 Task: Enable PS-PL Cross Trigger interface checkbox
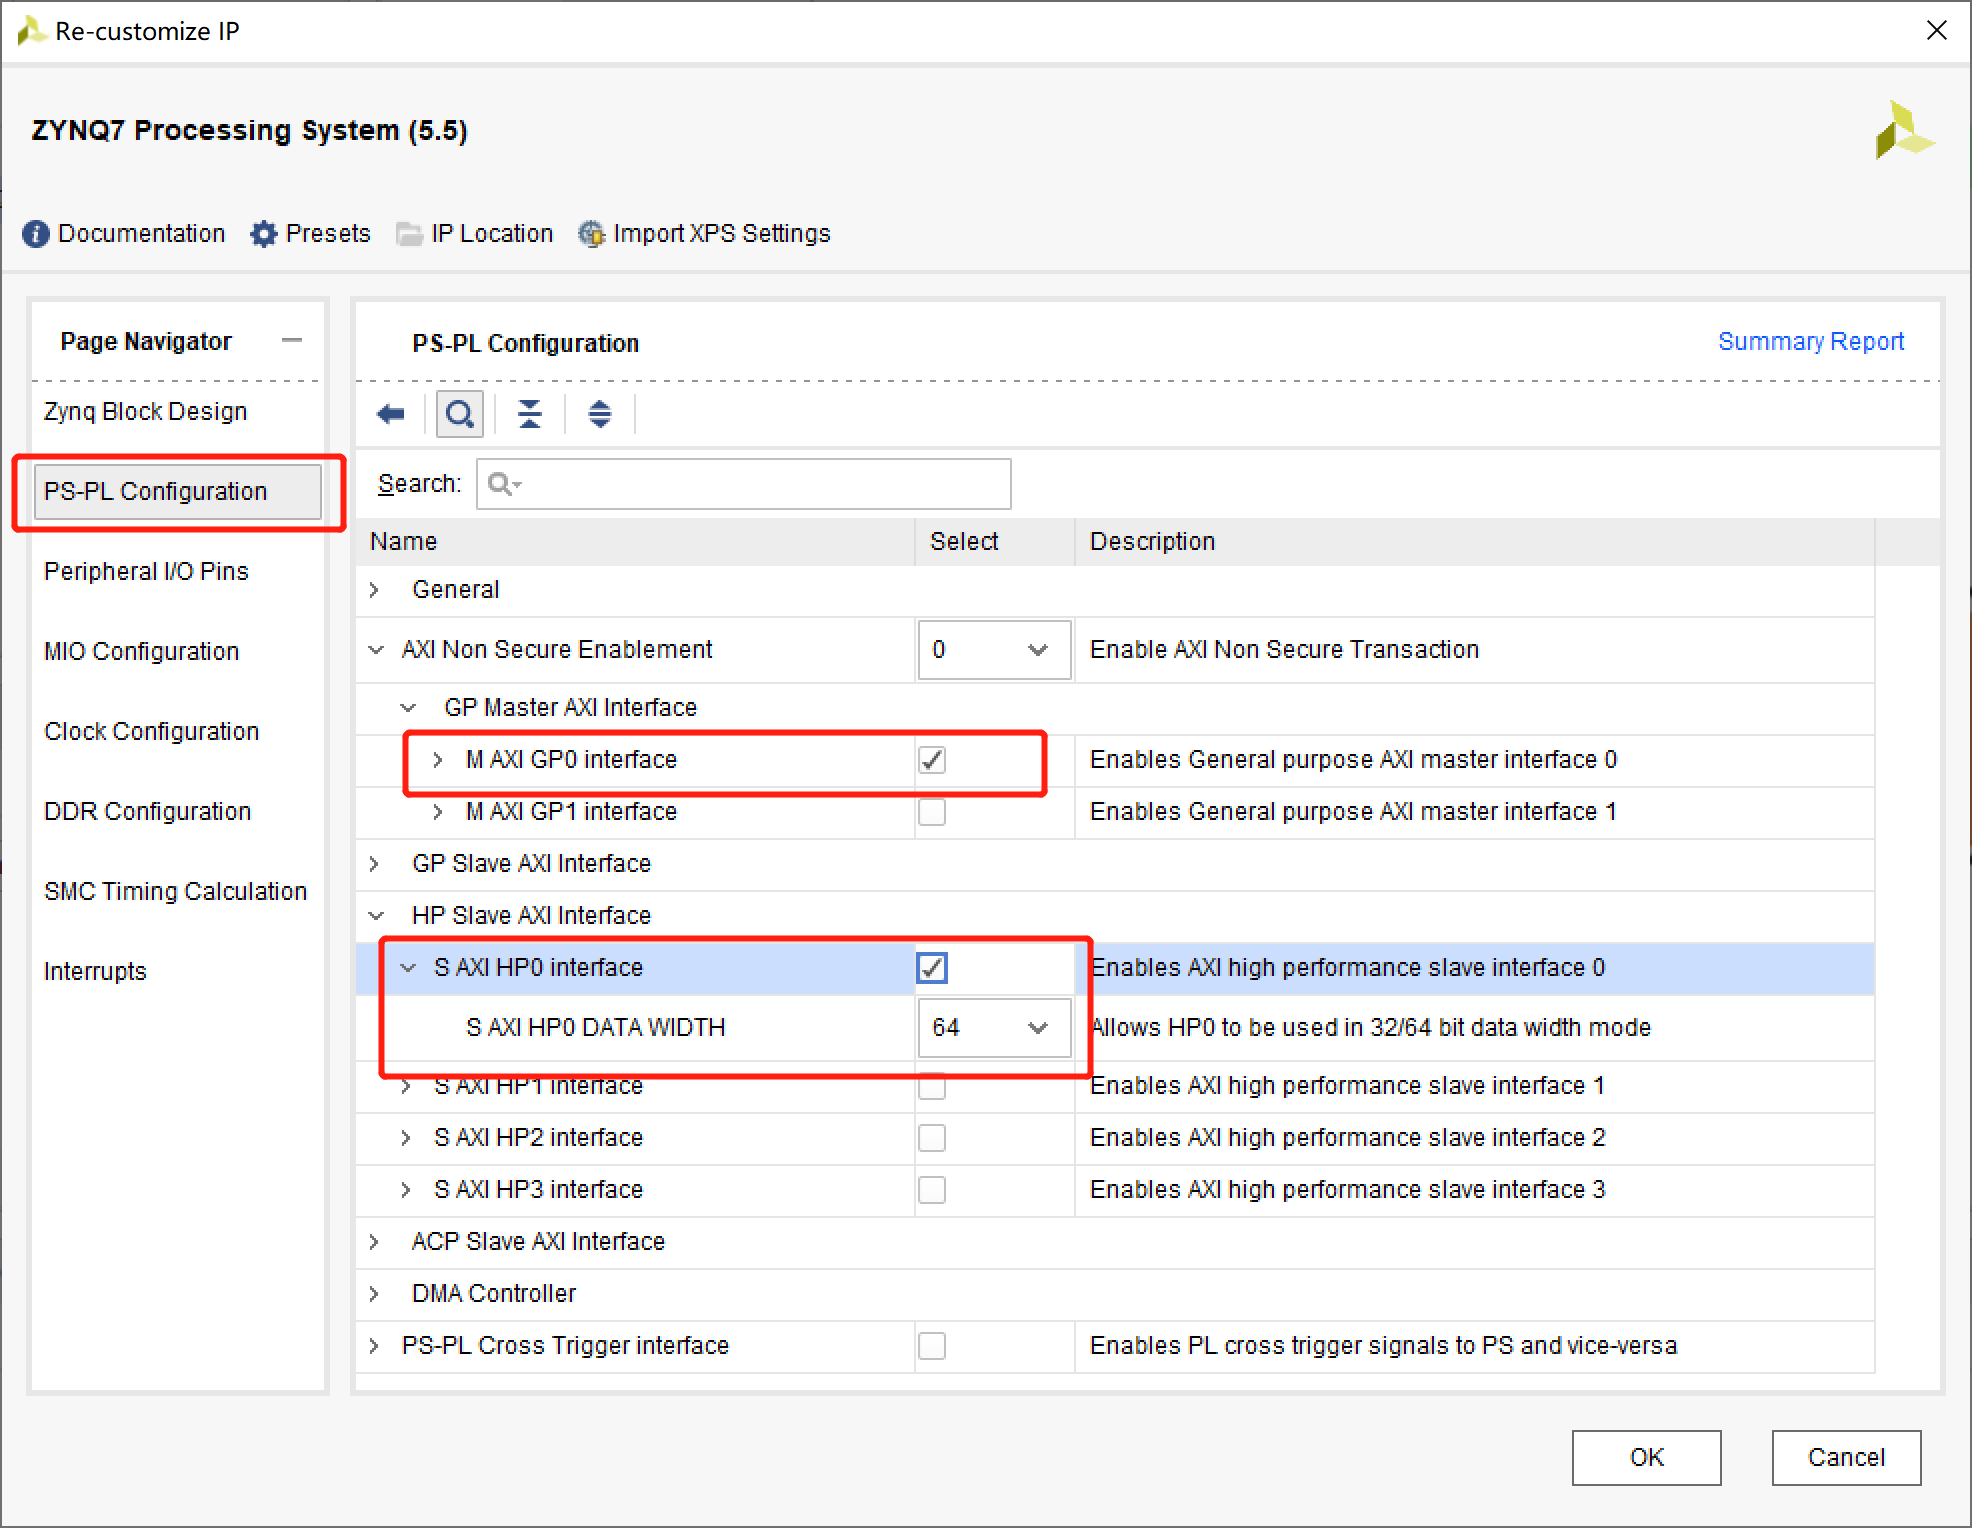pyautogui.click(x=932, y=1346)
